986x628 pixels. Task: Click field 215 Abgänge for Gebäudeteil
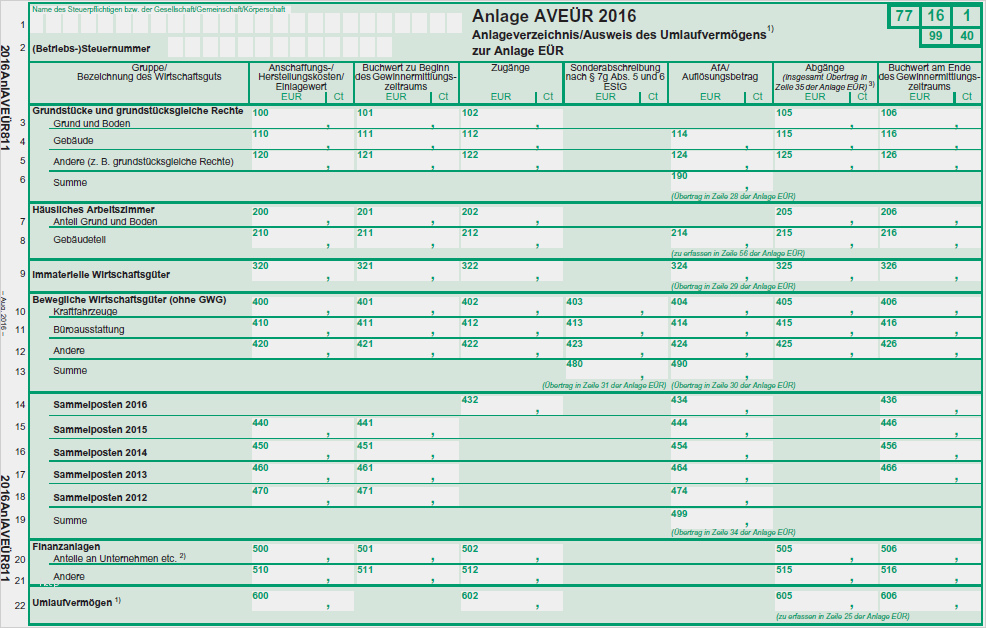[x=823, y=238]
